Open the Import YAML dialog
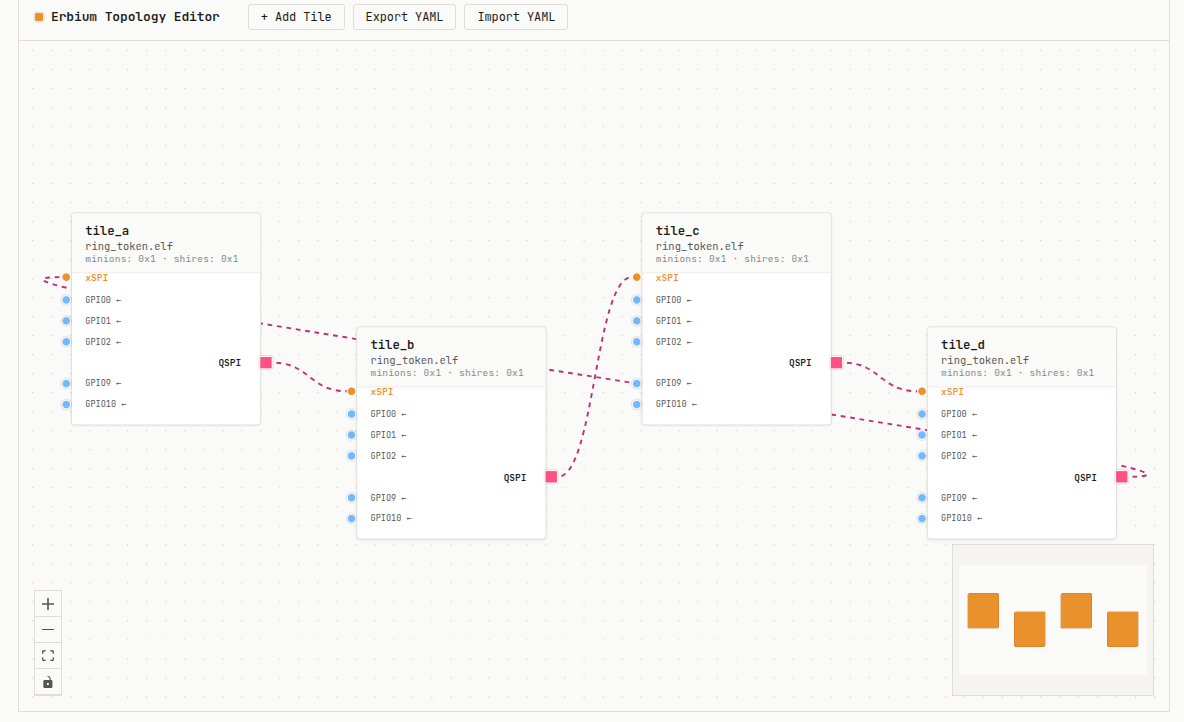This screenshot has width=1184, height=722. click(516, 17)
